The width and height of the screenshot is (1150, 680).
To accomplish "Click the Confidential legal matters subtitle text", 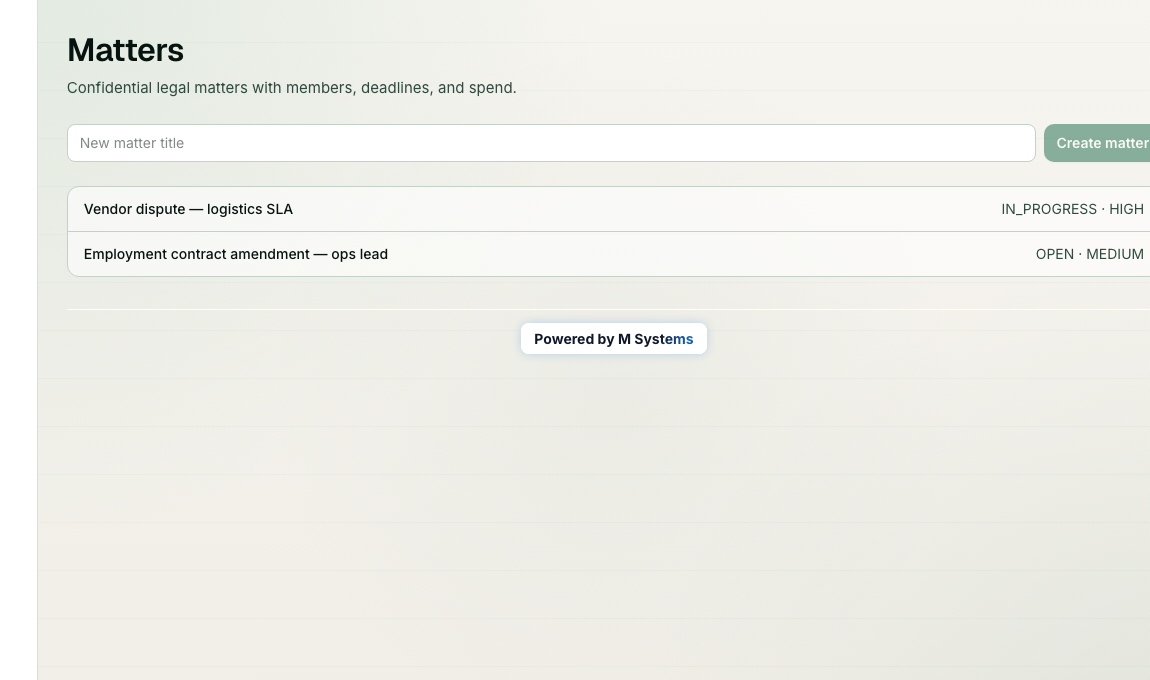I will [x=292, y=88].
